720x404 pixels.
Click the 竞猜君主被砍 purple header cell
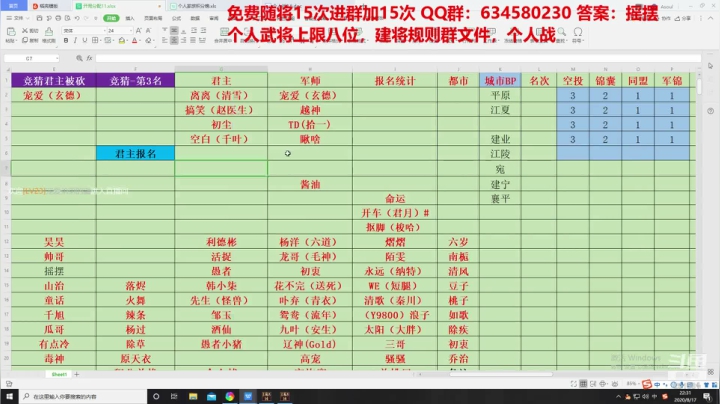click(54, 81)
